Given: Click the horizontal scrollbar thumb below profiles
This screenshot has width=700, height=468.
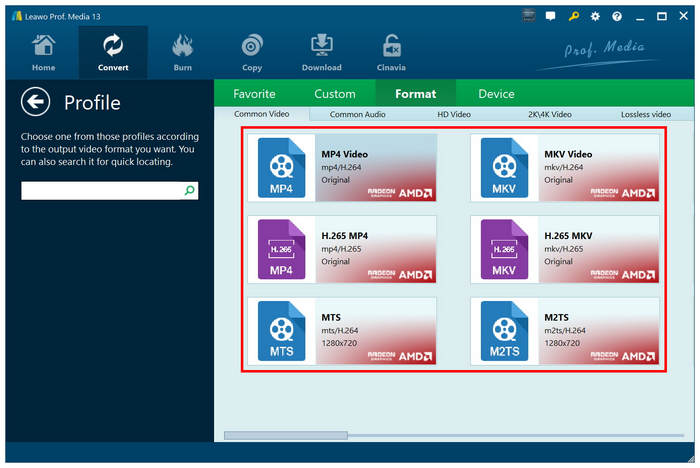Looking at the screenshot, I should pyautogui.click(x=286, y=435).
